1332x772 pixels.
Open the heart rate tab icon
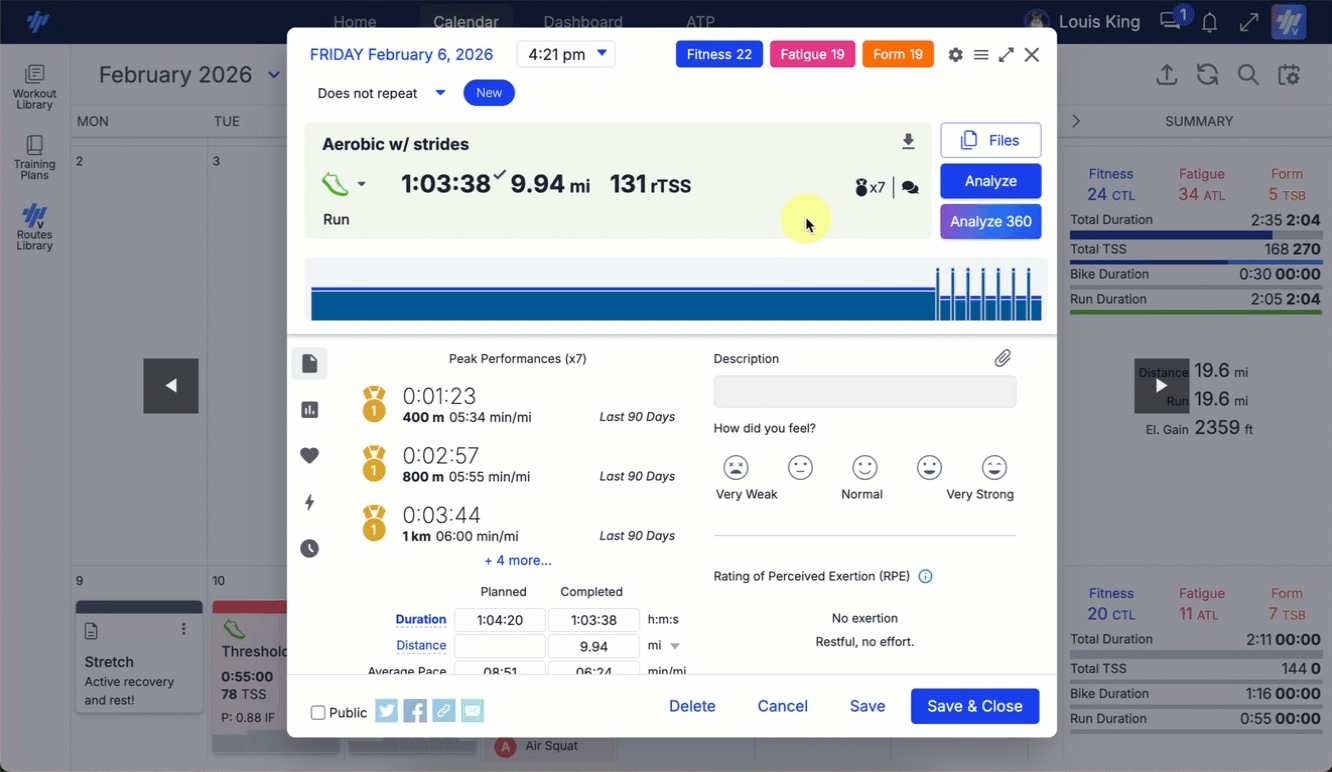click(x=310, y=456)
